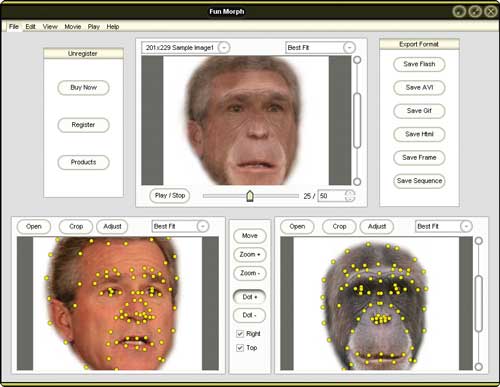Screen dimensions: 500x387
Task: Click the preview panel vertical slider handle
Action: 357,121
